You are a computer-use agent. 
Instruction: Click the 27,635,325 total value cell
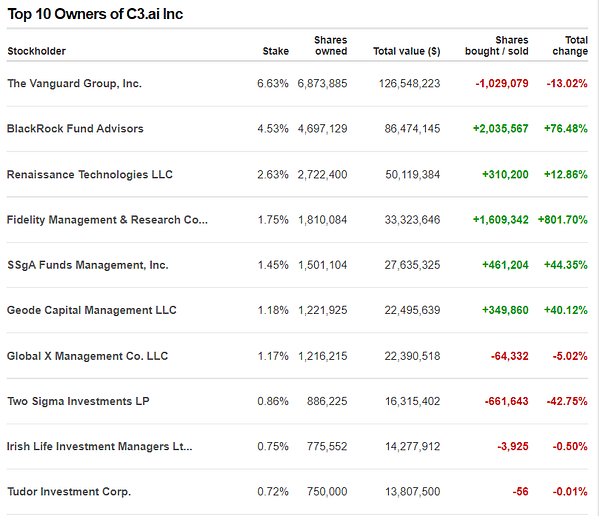click(x=412, y=265)
